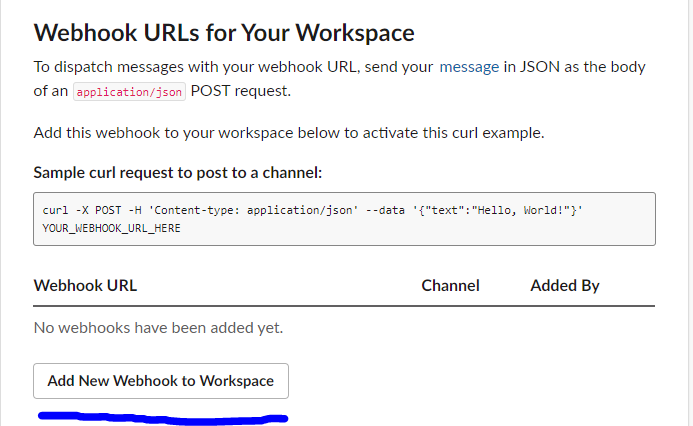Image resolution: width=693 pixels, height=426 pixels.
Task: Click inside the sample curl code block
Action: pos(344,219)
